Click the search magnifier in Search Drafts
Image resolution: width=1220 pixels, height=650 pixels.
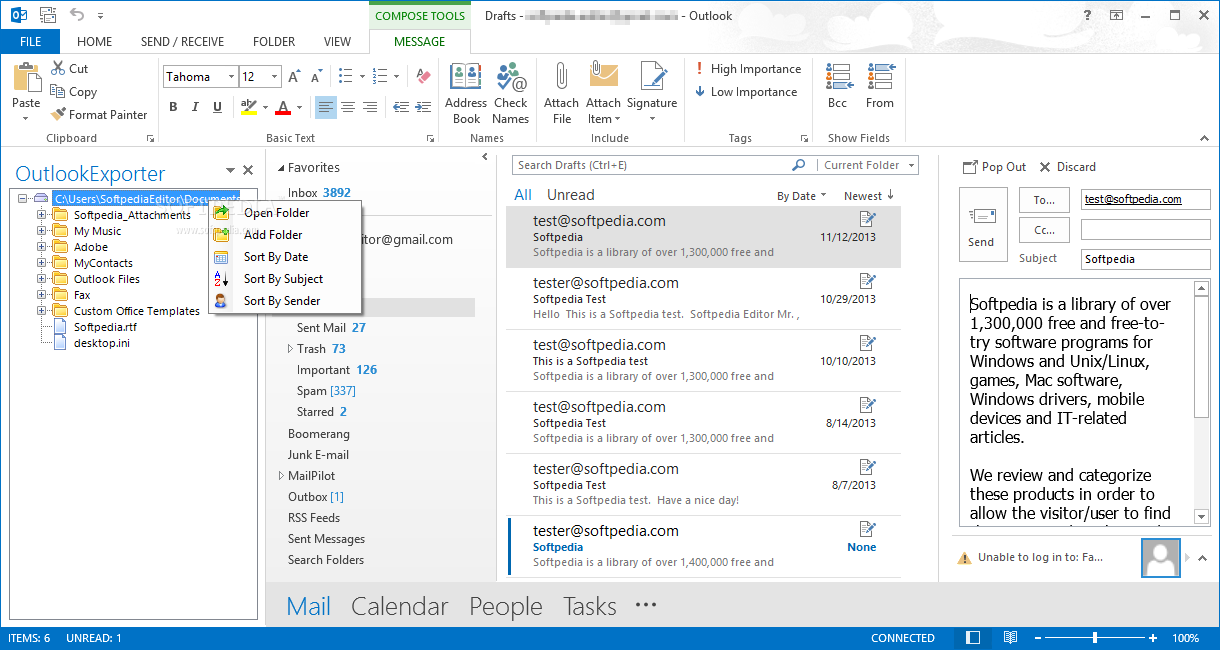click(x=798, y=165)
